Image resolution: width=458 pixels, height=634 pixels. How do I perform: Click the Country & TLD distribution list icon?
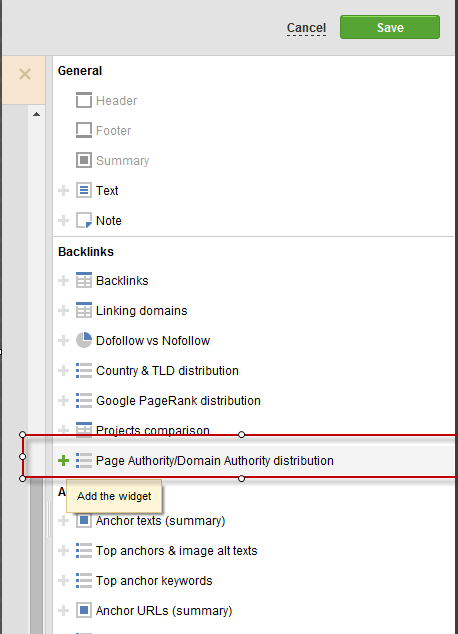(84, 370)
